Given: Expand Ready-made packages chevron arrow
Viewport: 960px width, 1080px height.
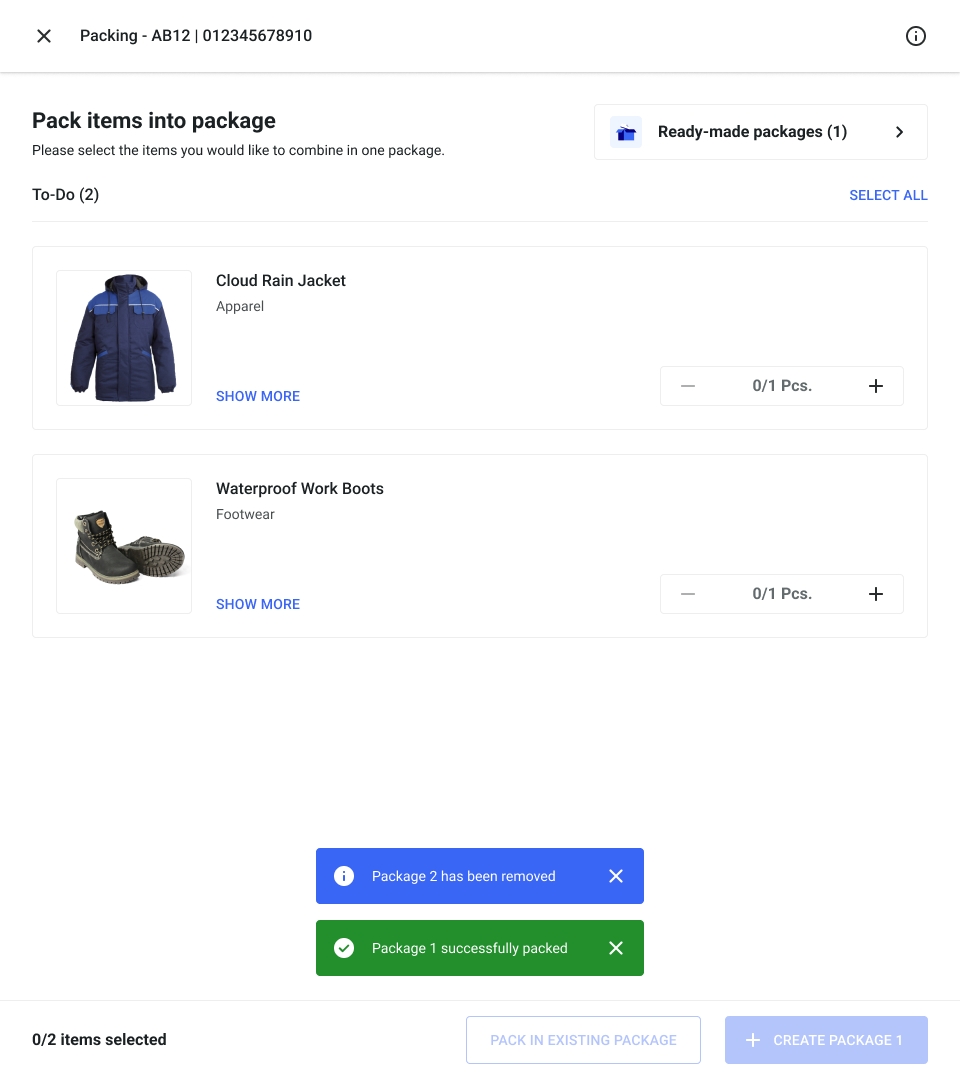Looking at the screenshot, I should pos(899,132).
